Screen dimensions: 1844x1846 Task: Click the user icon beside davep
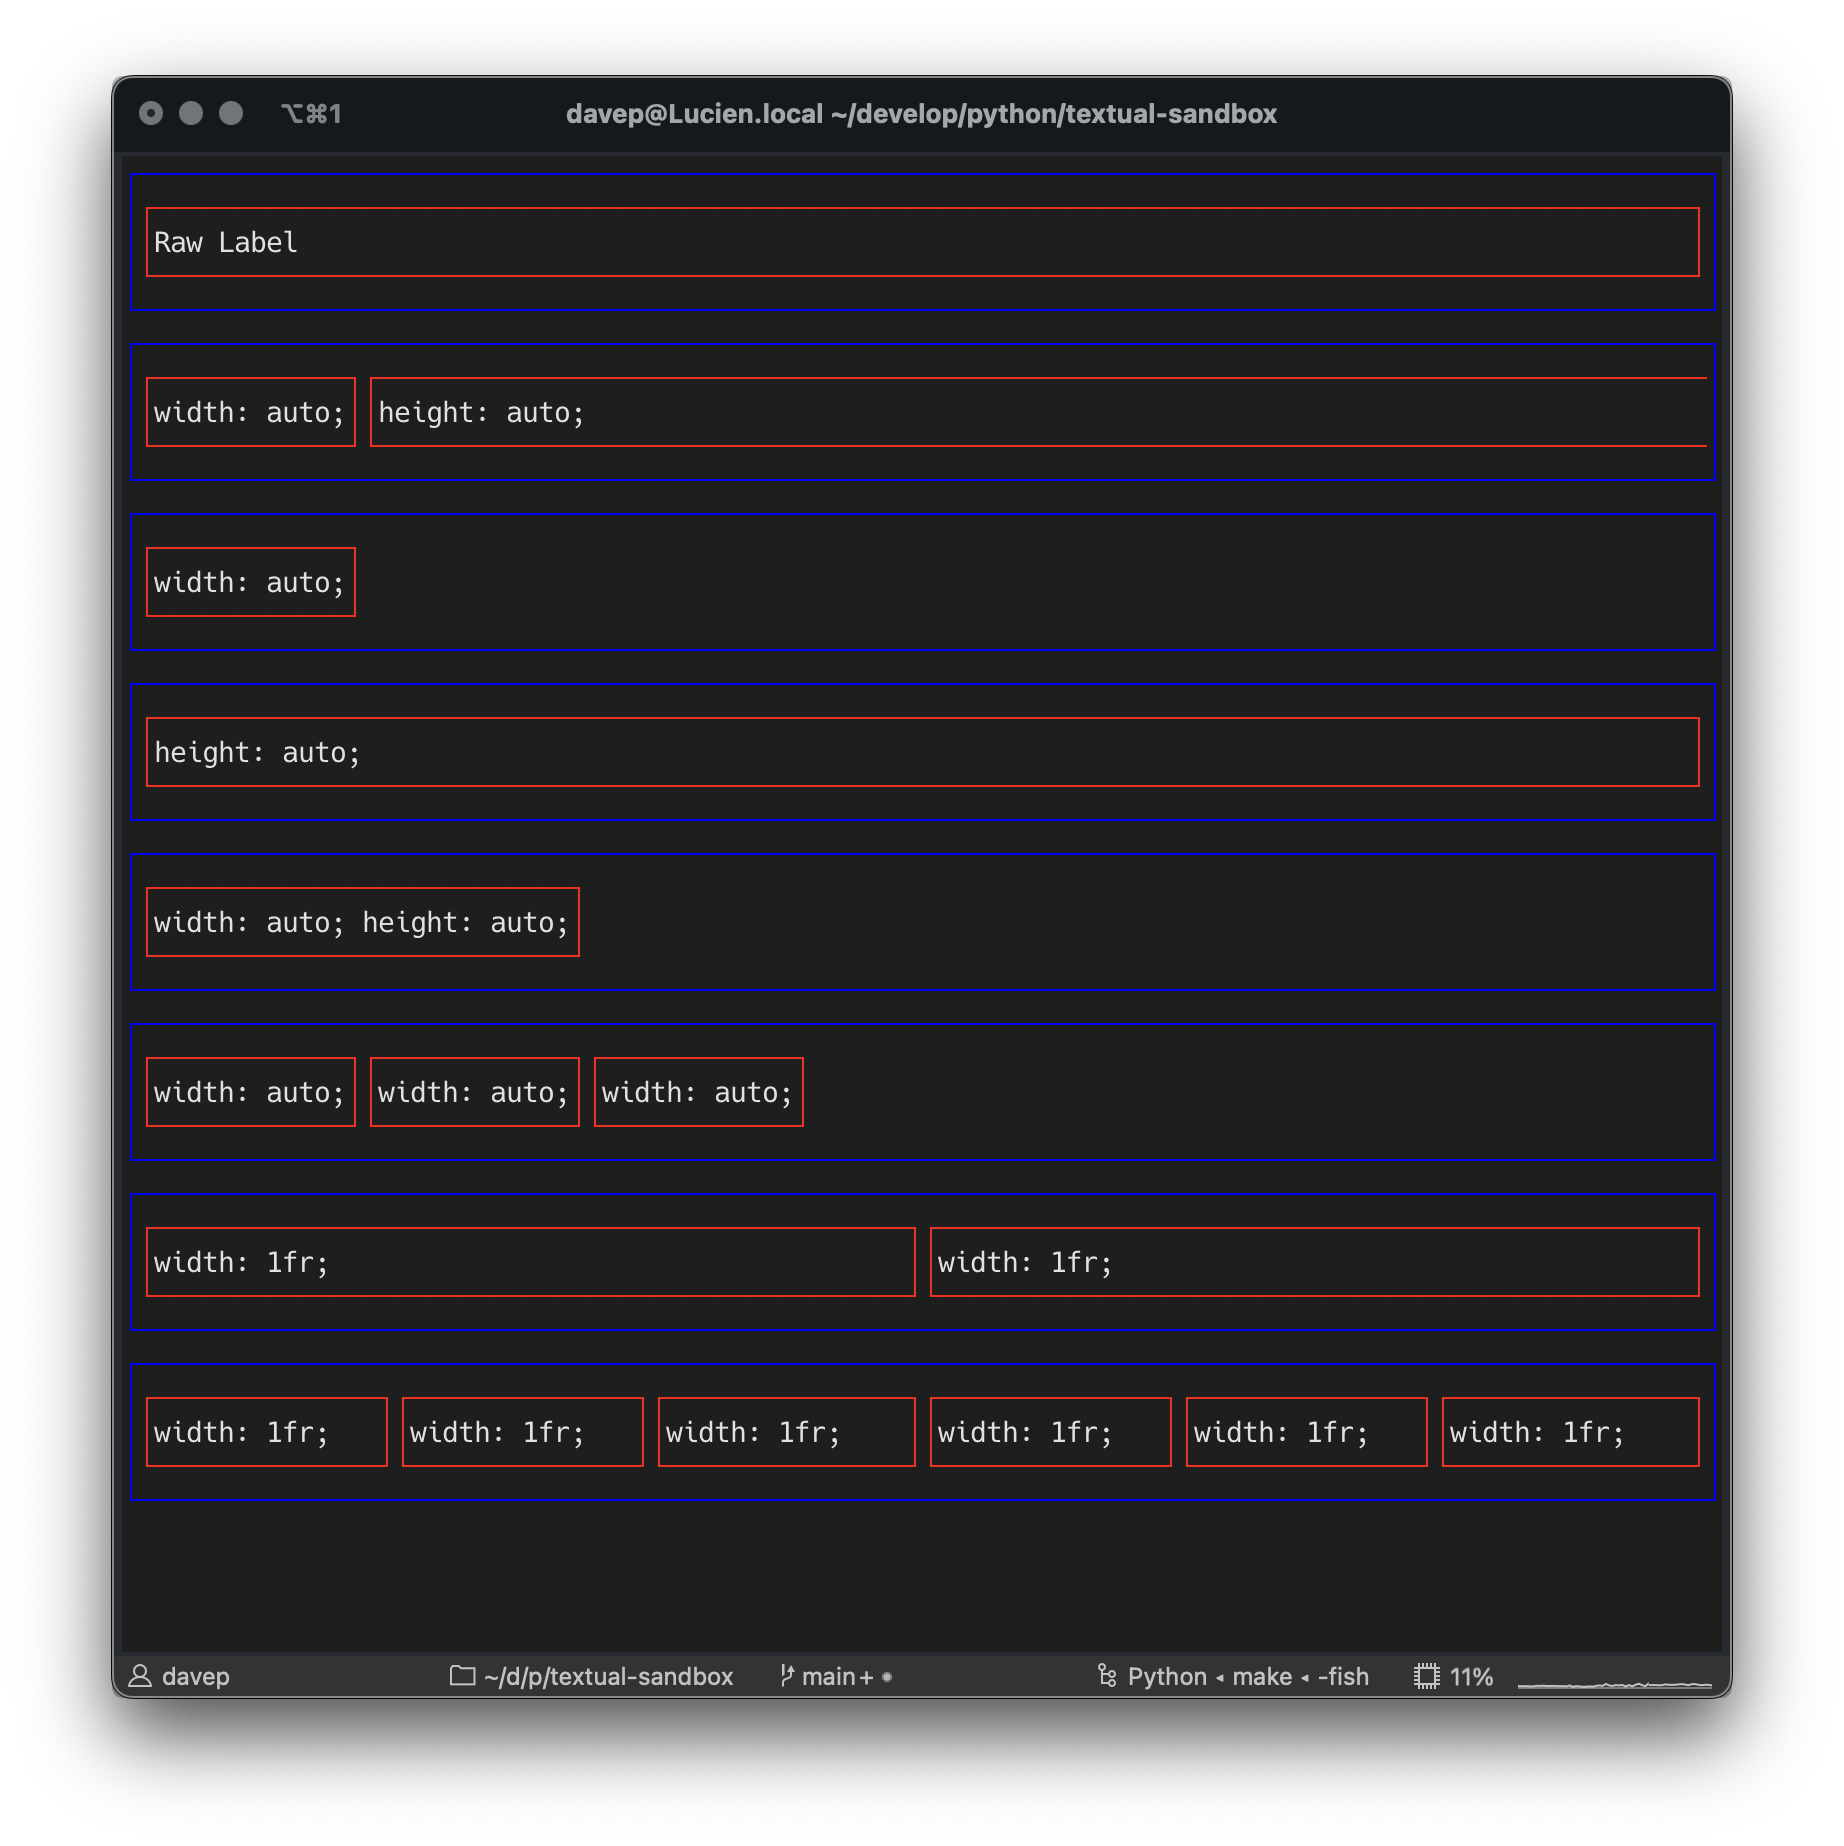point(140,1676)
